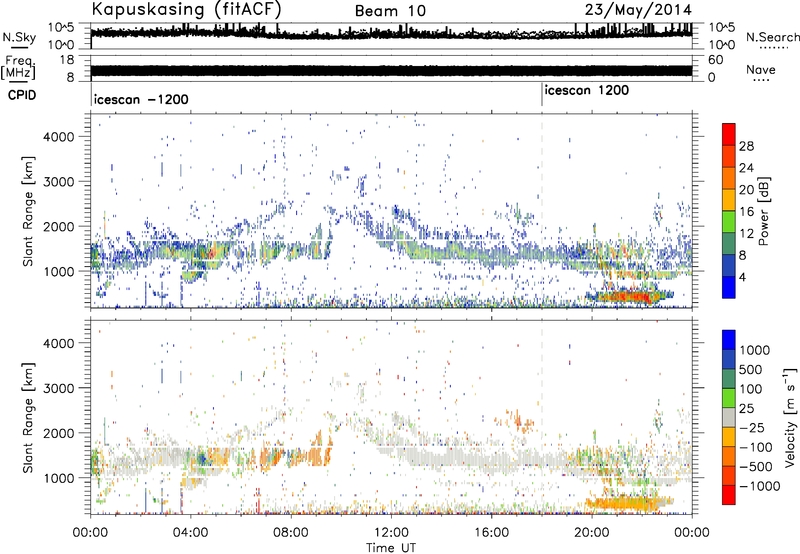Click the '20:00' time axis tick label
Image resolution: width=800 pixels, height=554 pixels.
coord(592,533)
